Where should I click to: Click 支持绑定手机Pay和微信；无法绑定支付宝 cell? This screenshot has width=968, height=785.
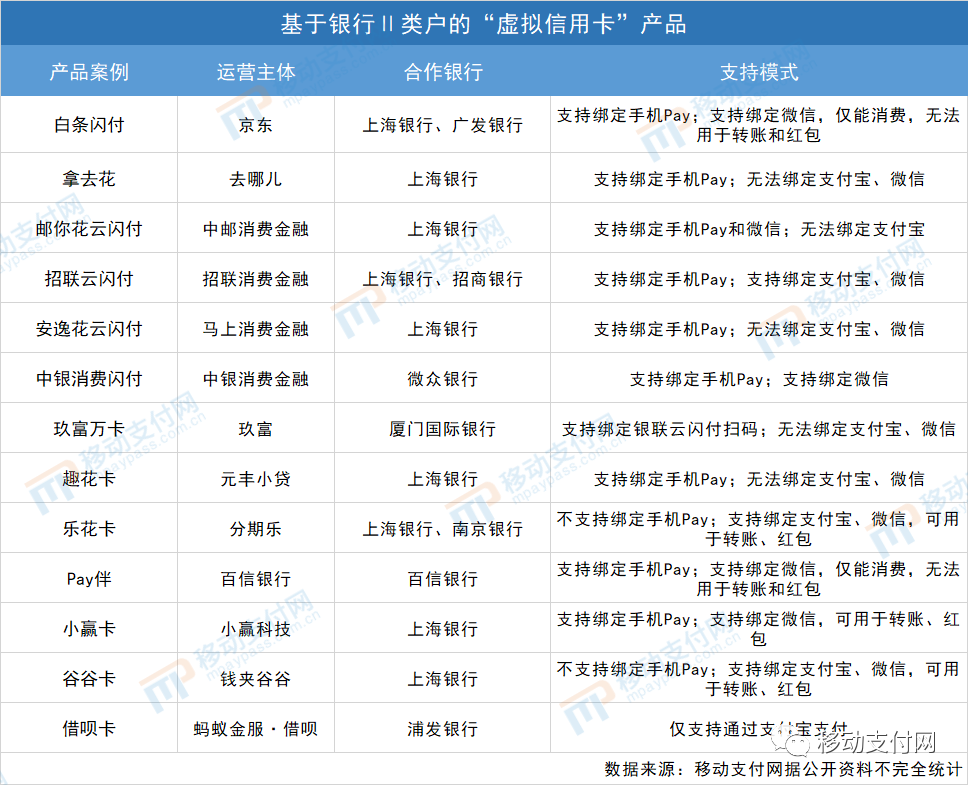759,229
